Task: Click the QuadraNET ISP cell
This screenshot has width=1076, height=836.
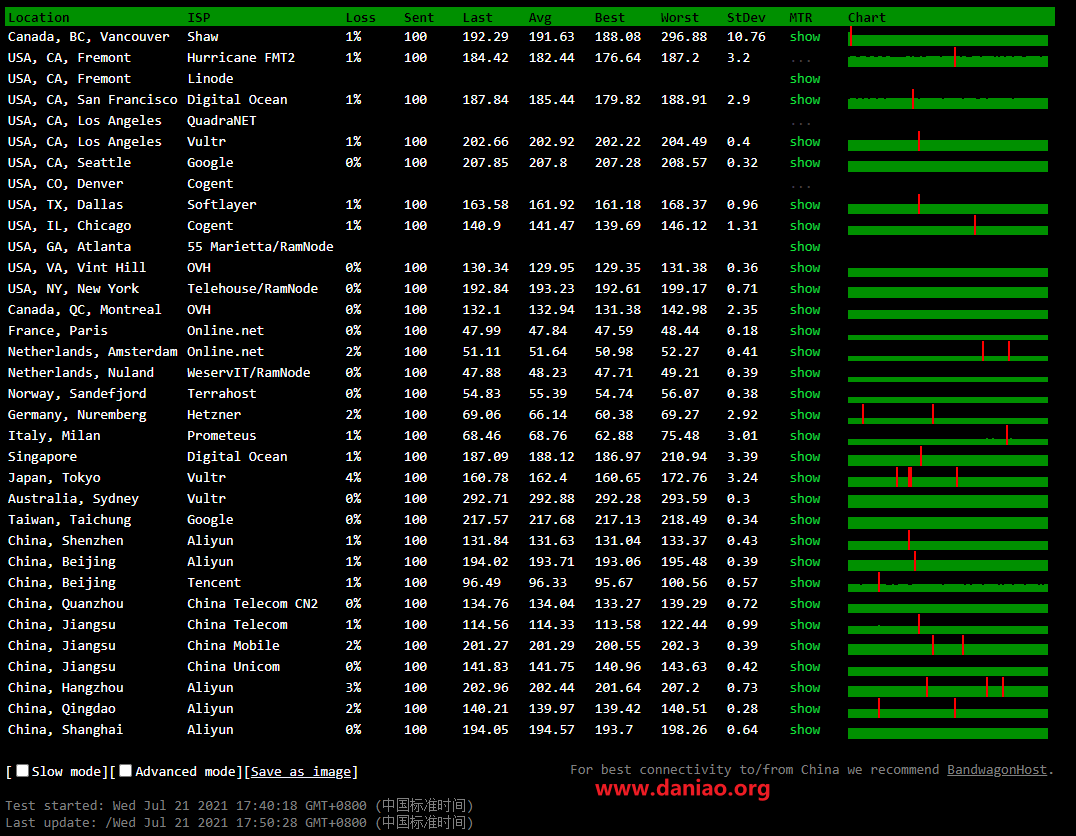Action: pyautogui.click(x=222, y=120)
